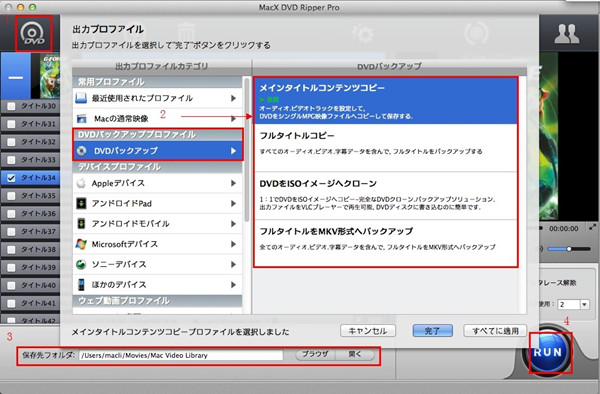
Task: Toggle checkbox for タイトル31
Action: pyautogui.click(x=11, y=124)
